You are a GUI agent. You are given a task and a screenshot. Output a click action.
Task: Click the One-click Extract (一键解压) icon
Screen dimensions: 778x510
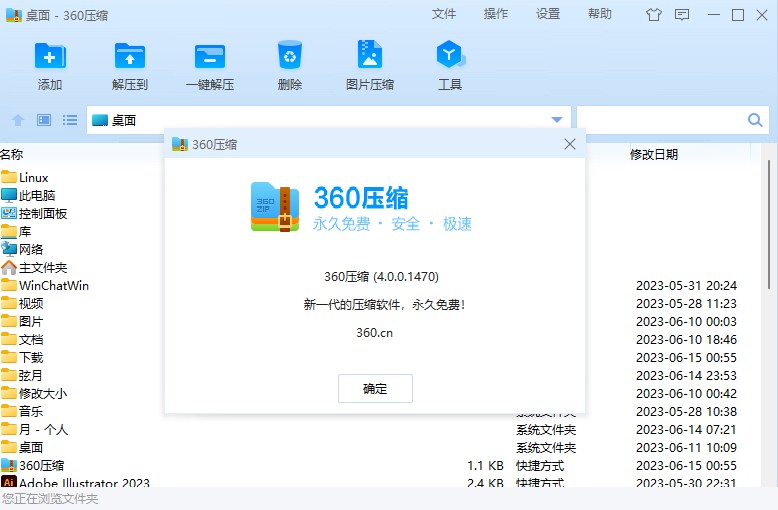point(210,56)
